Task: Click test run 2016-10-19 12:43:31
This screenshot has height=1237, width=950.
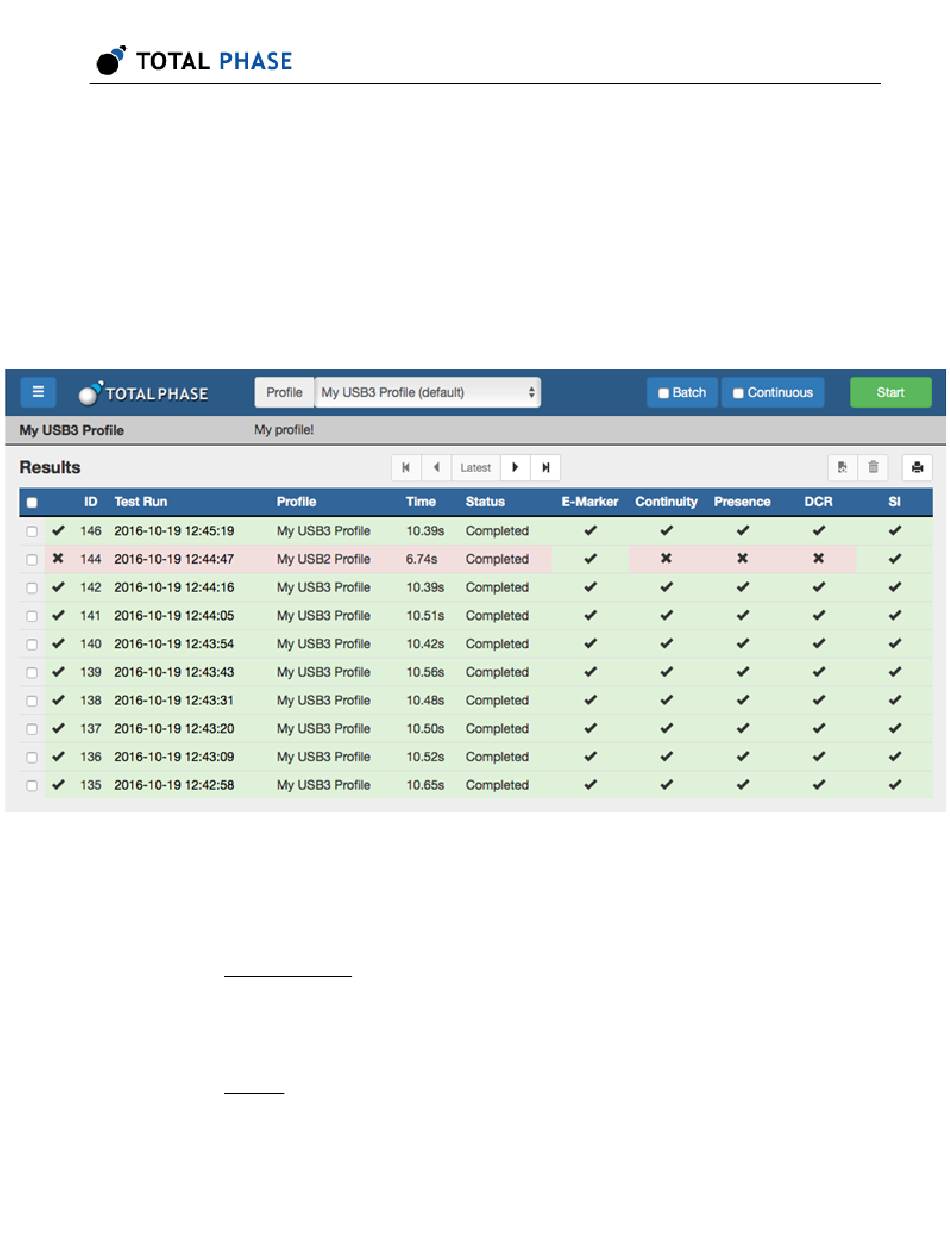Action: (174, 700)
